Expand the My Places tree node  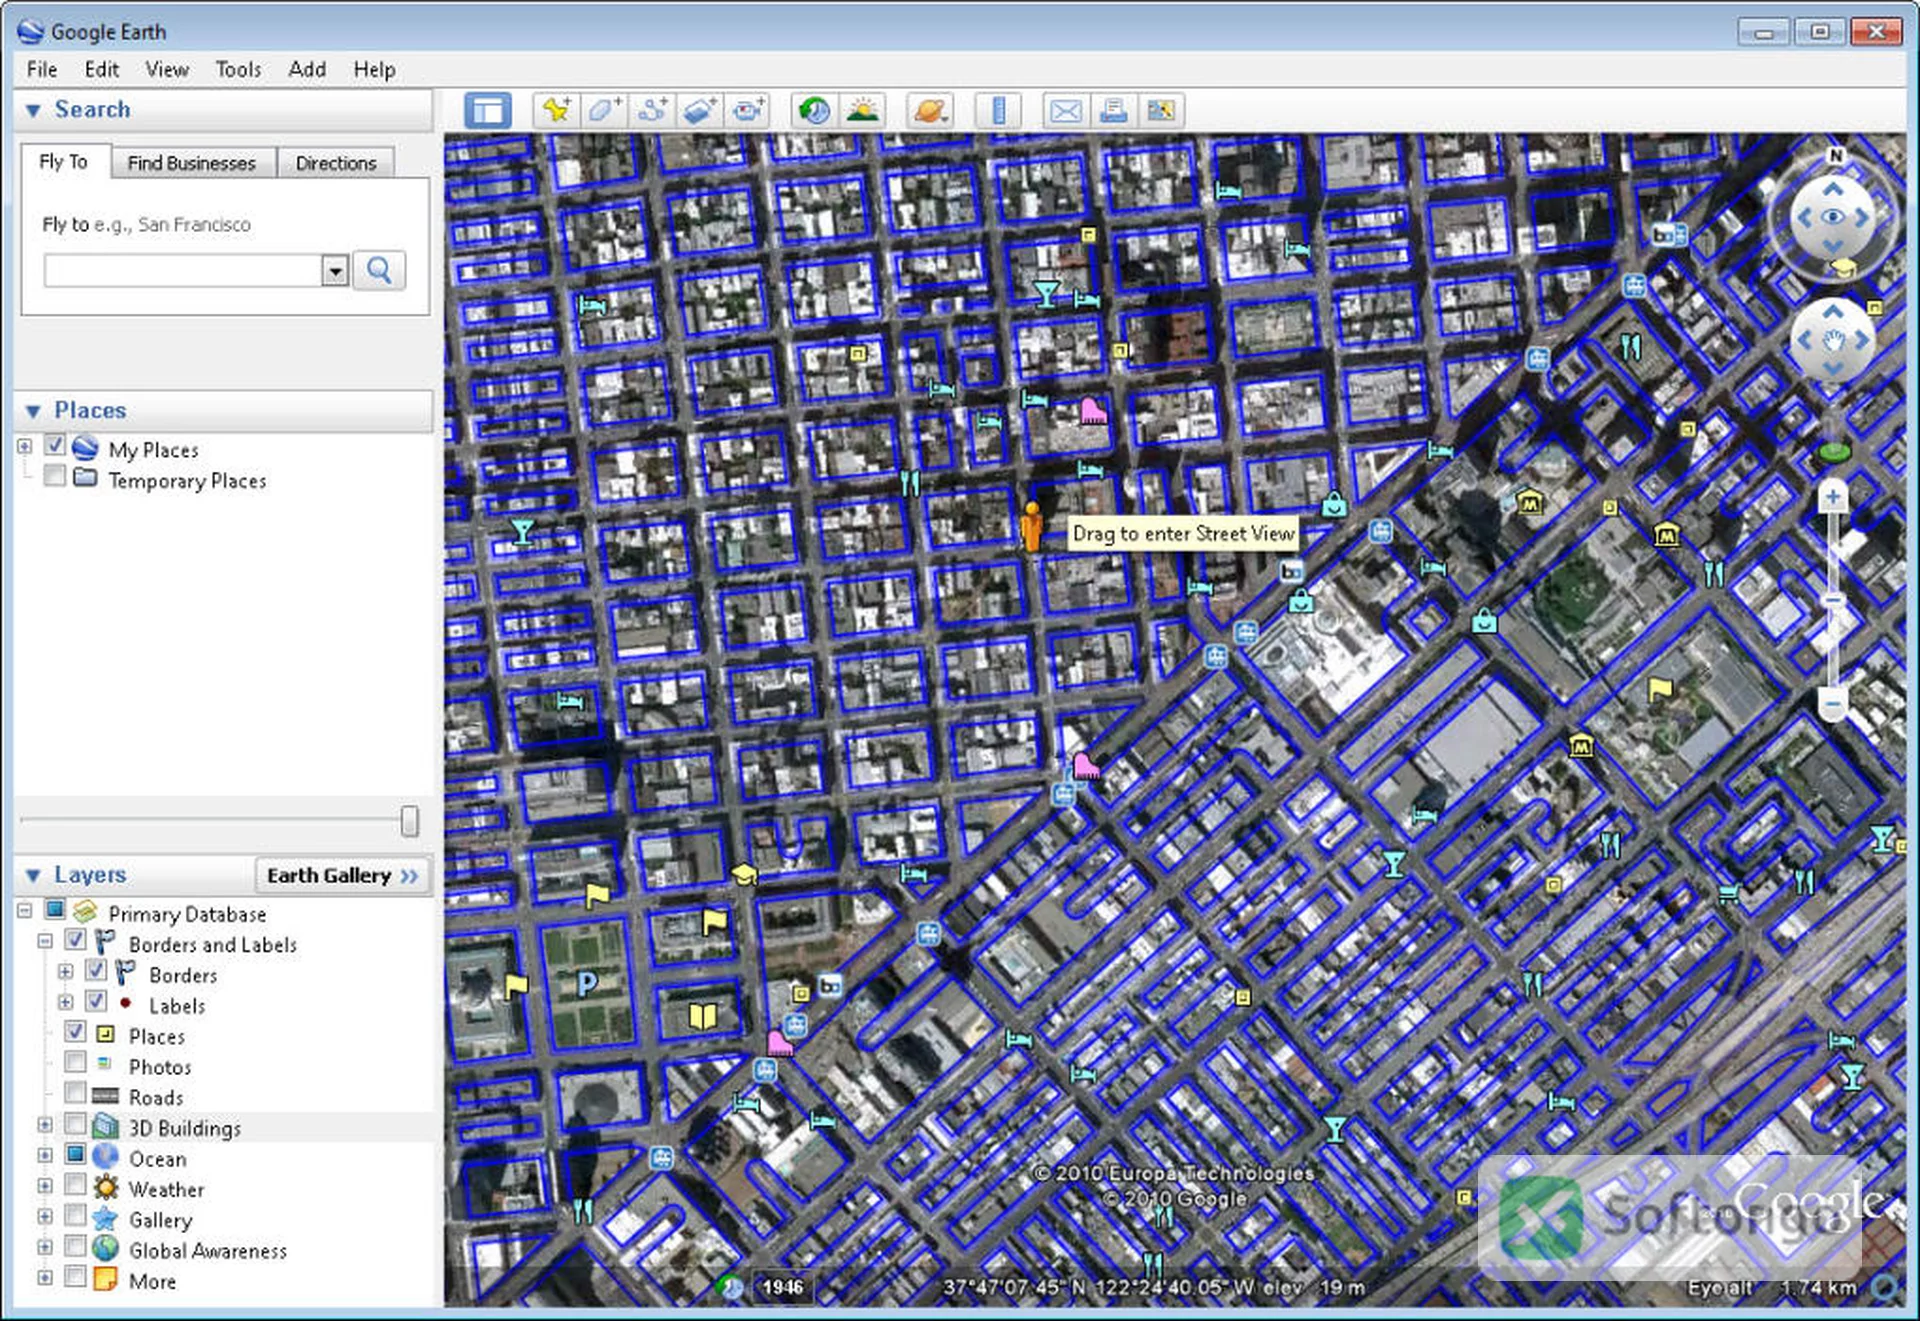[x=24, y=446]
